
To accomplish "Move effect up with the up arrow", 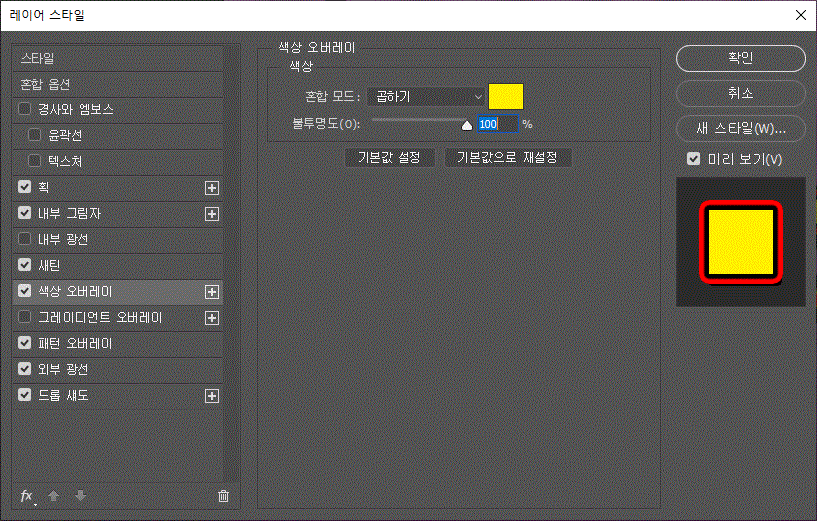I will point(54,496).
